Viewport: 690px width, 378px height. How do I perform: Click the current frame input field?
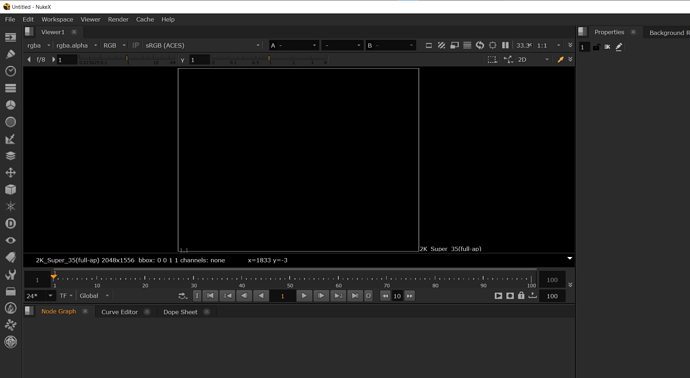pos(282,296)
